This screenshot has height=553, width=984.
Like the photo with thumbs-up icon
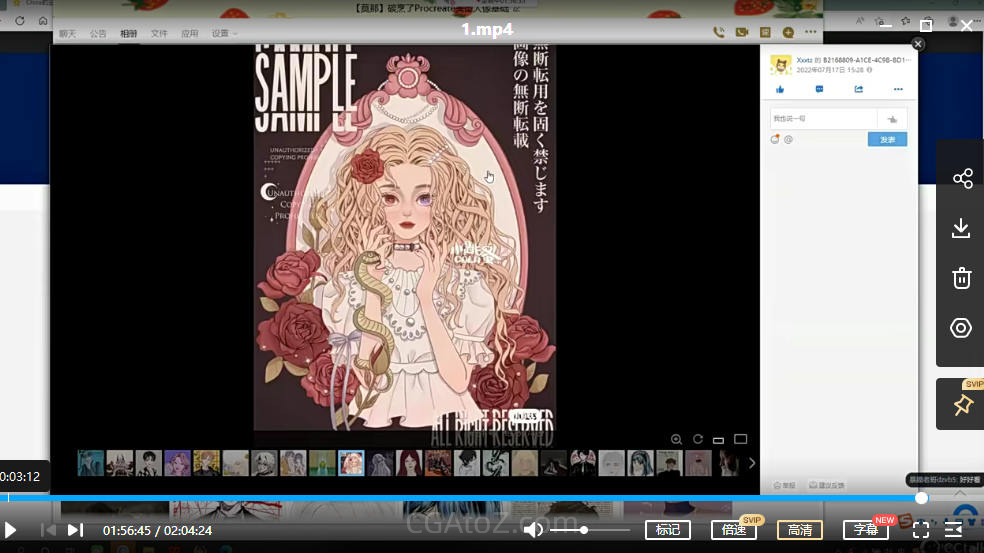780,89
